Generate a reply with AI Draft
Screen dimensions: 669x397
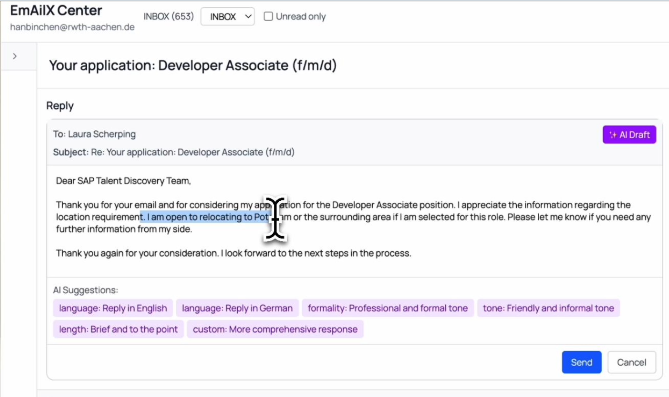click(x=629, y=135)
